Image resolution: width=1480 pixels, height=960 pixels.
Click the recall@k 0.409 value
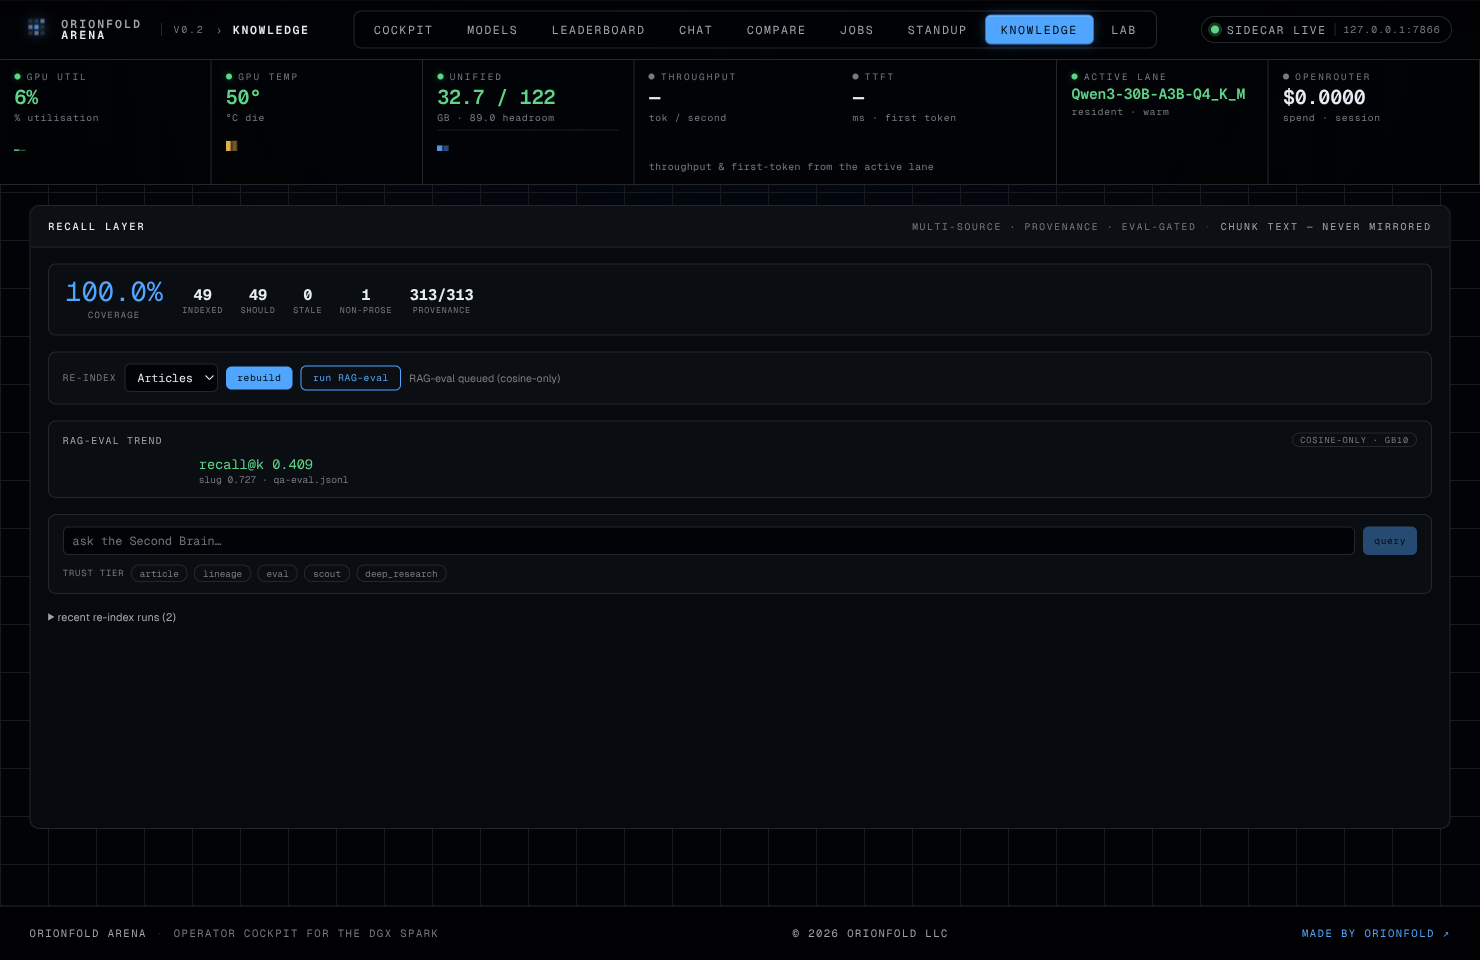click(256, 465)
